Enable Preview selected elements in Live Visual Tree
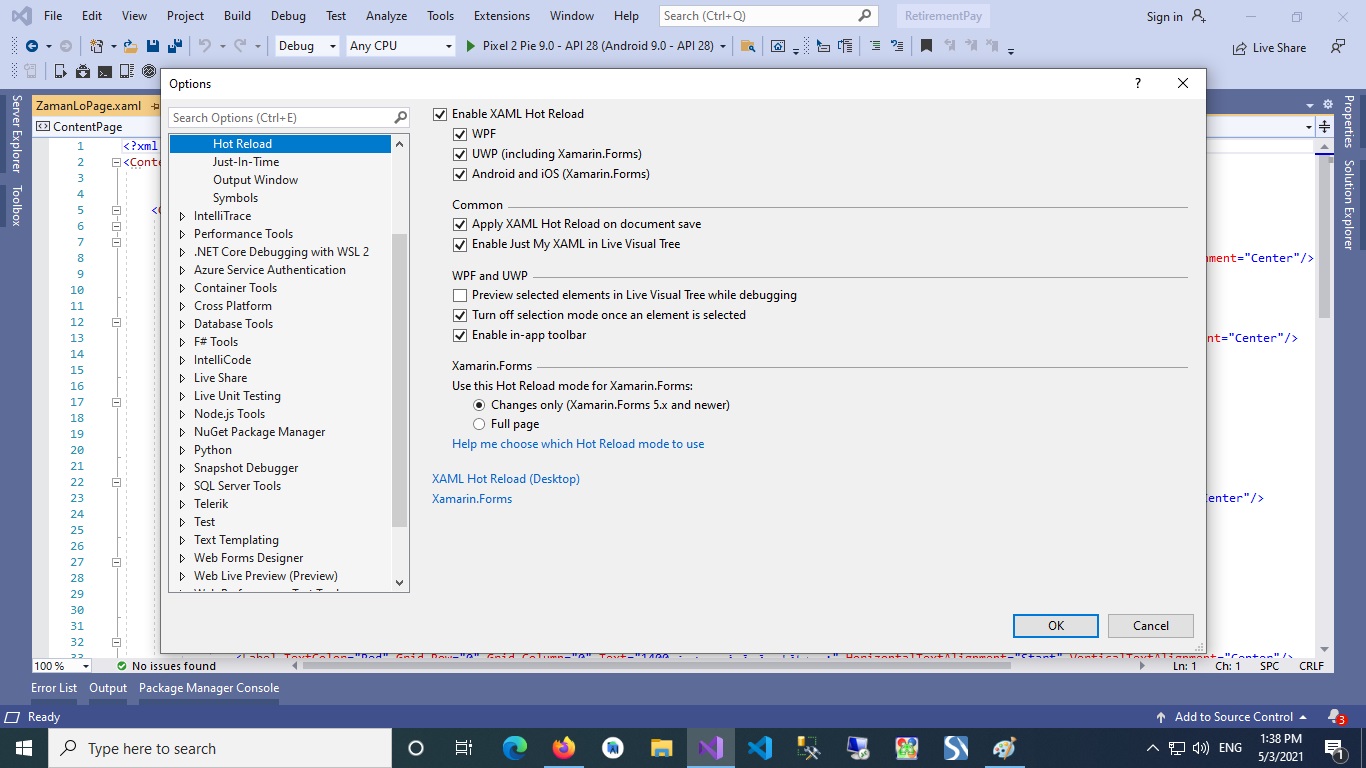This screenshot has width=1366, height=768. point(460,295)
